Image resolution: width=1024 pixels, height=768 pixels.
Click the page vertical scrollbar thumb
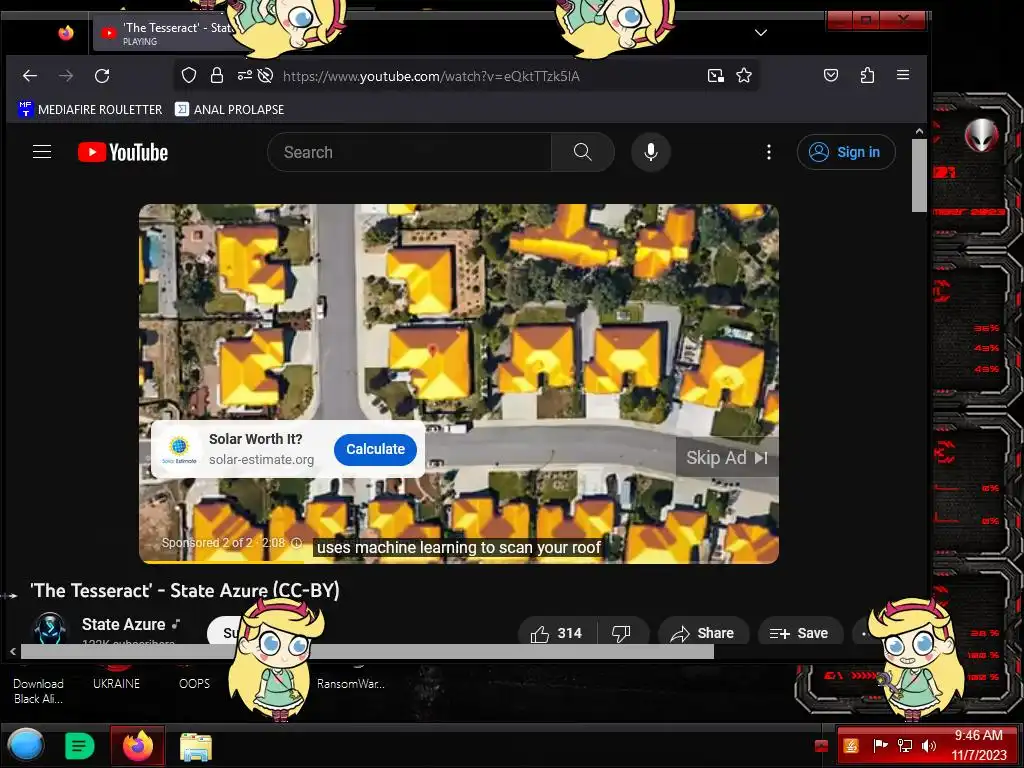click(919, 175)
